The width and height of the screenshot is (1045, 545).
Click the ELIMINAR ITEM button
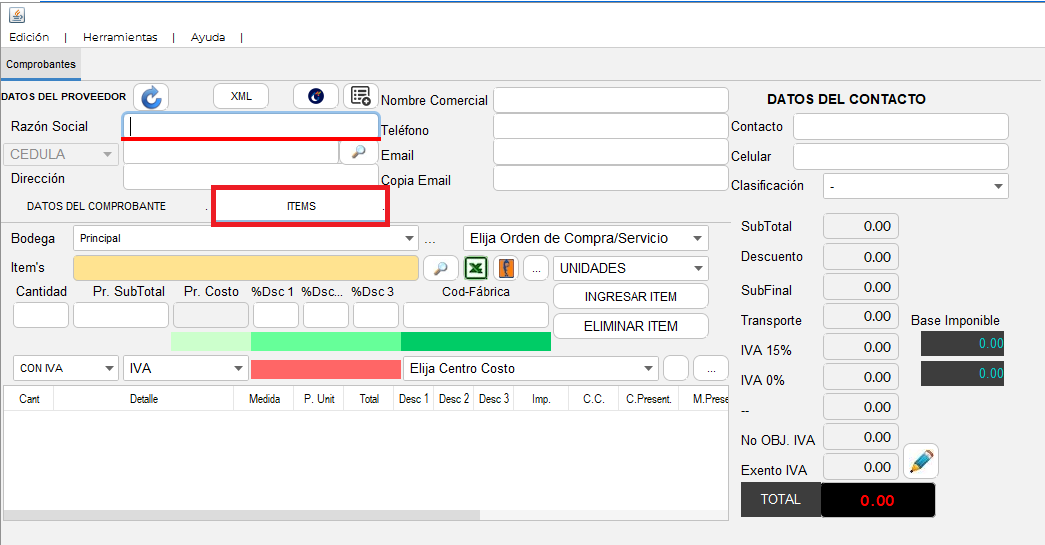click(x=630, y=326)
